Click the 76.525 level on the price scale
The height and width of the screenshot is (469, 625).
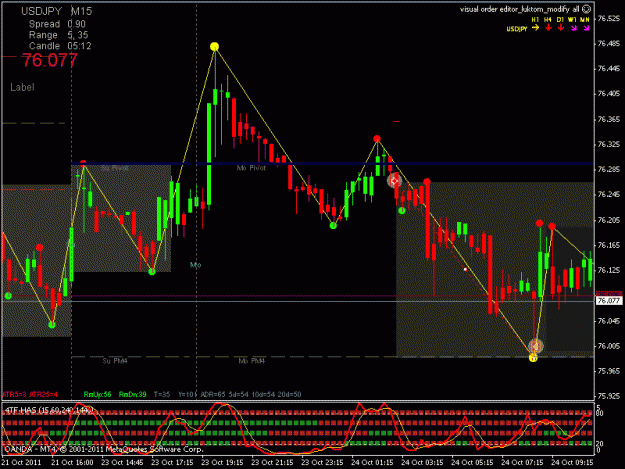click(x=609, y=18)
